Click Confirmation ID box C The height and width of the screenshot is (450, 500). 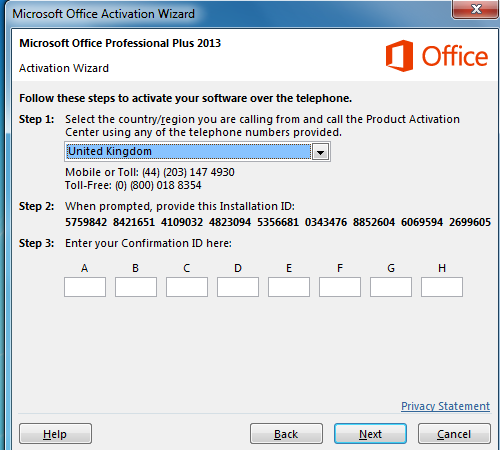(x=187, y=287)
